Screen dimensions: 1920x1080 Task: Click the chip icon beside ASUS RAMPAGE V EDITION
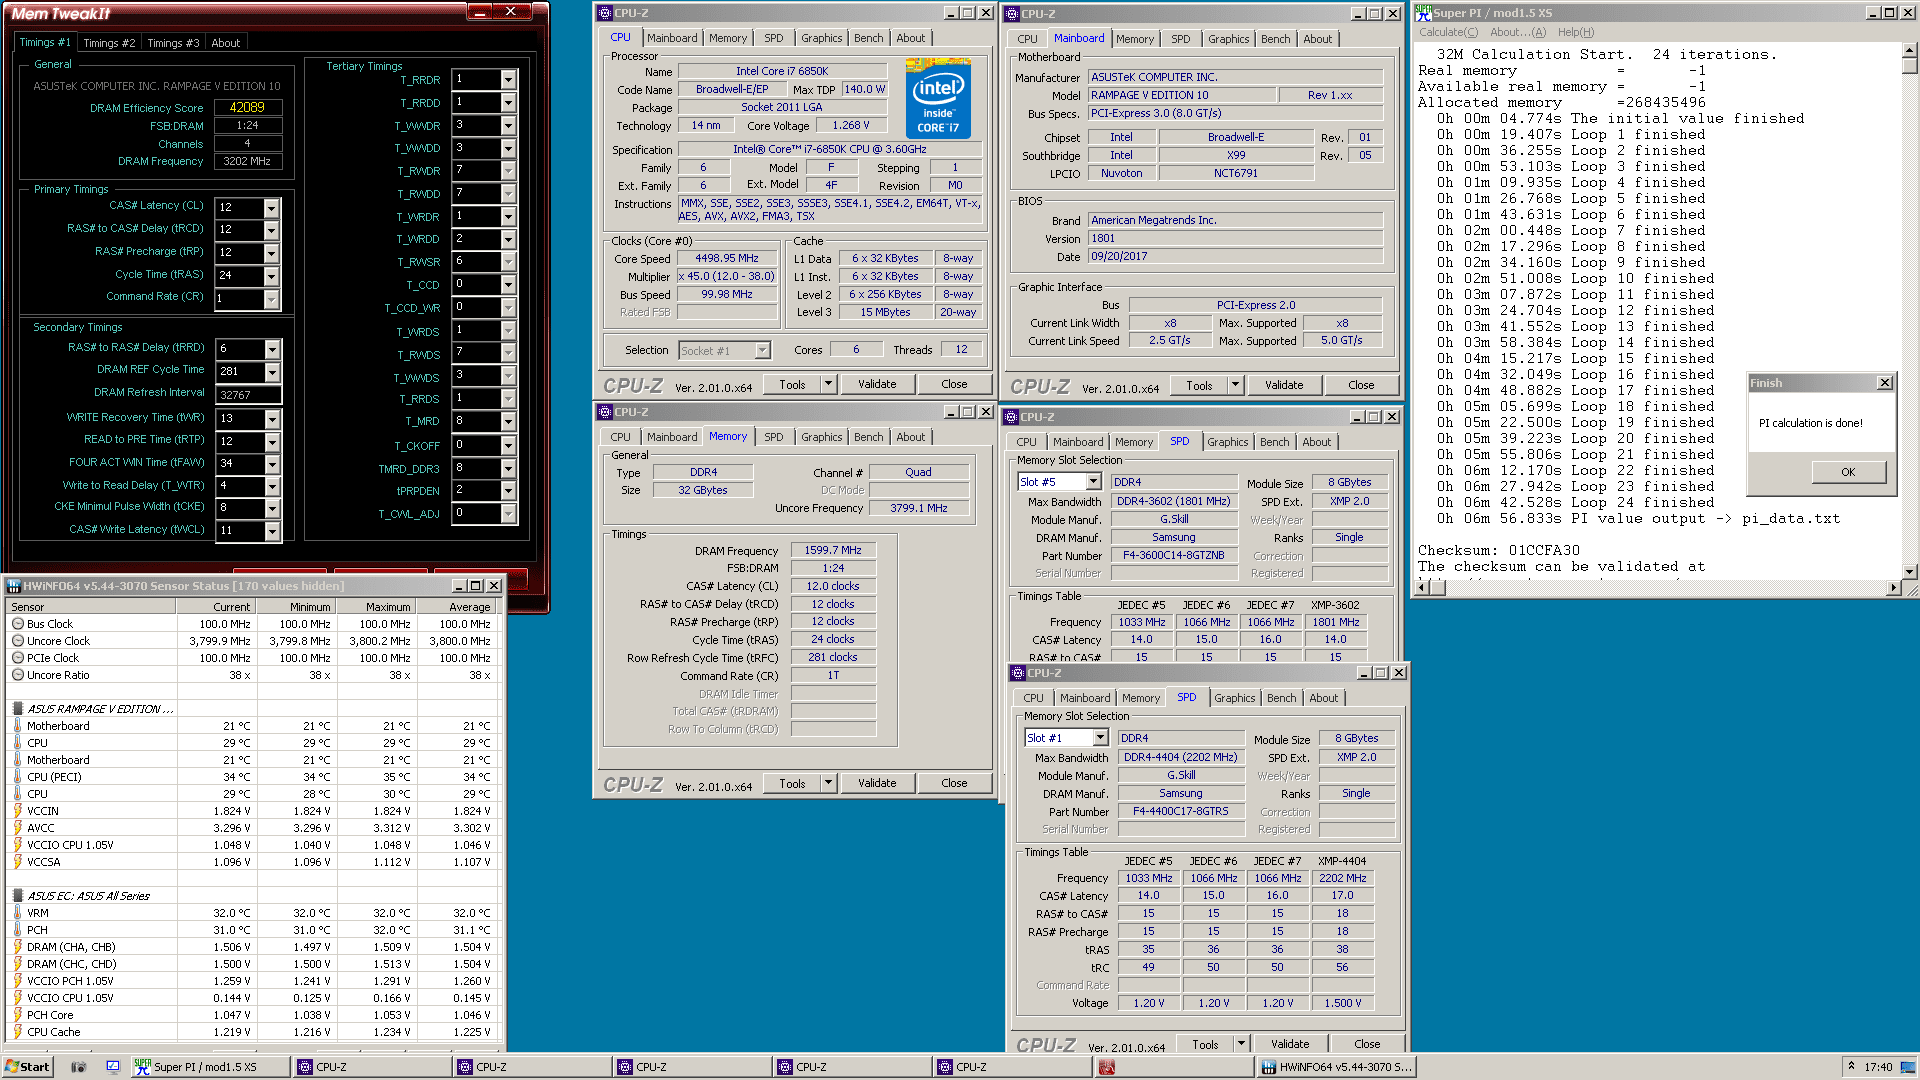tap(17, 709)
